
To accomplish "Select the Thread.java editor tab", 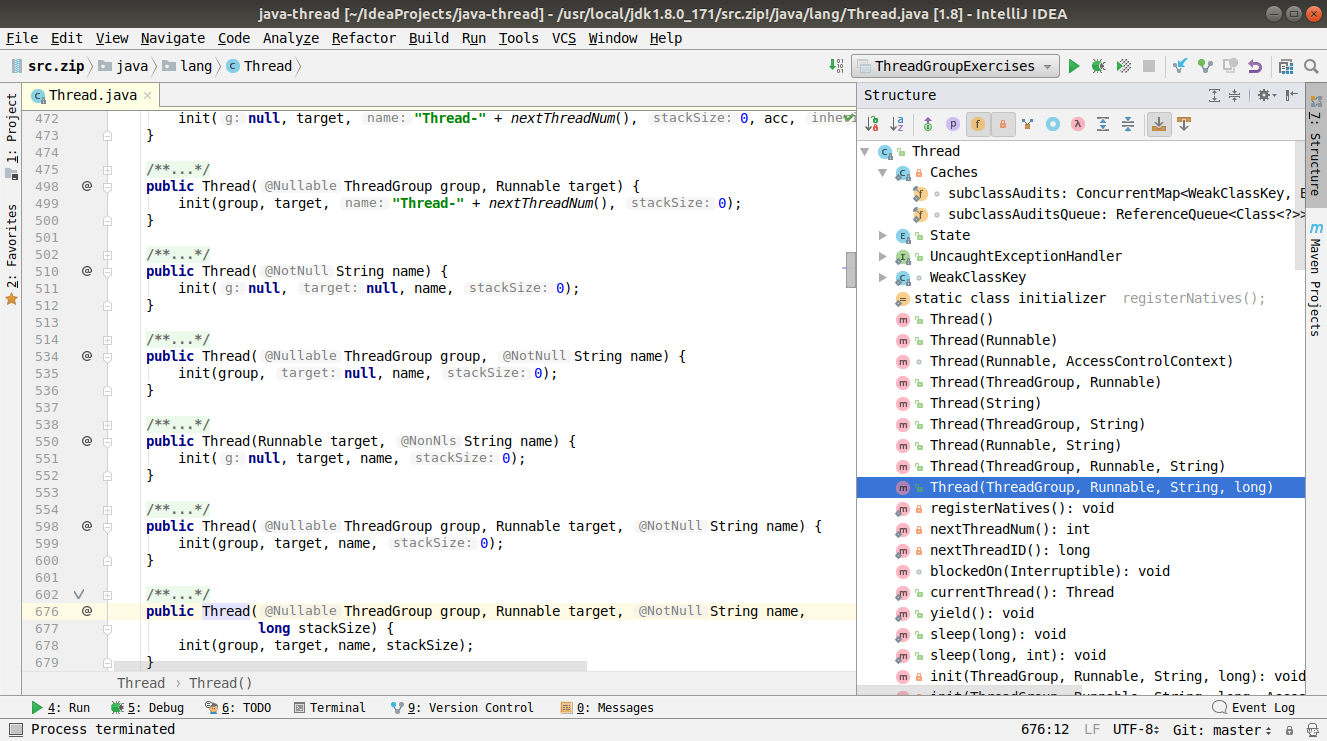I will (x=92, y=95).
